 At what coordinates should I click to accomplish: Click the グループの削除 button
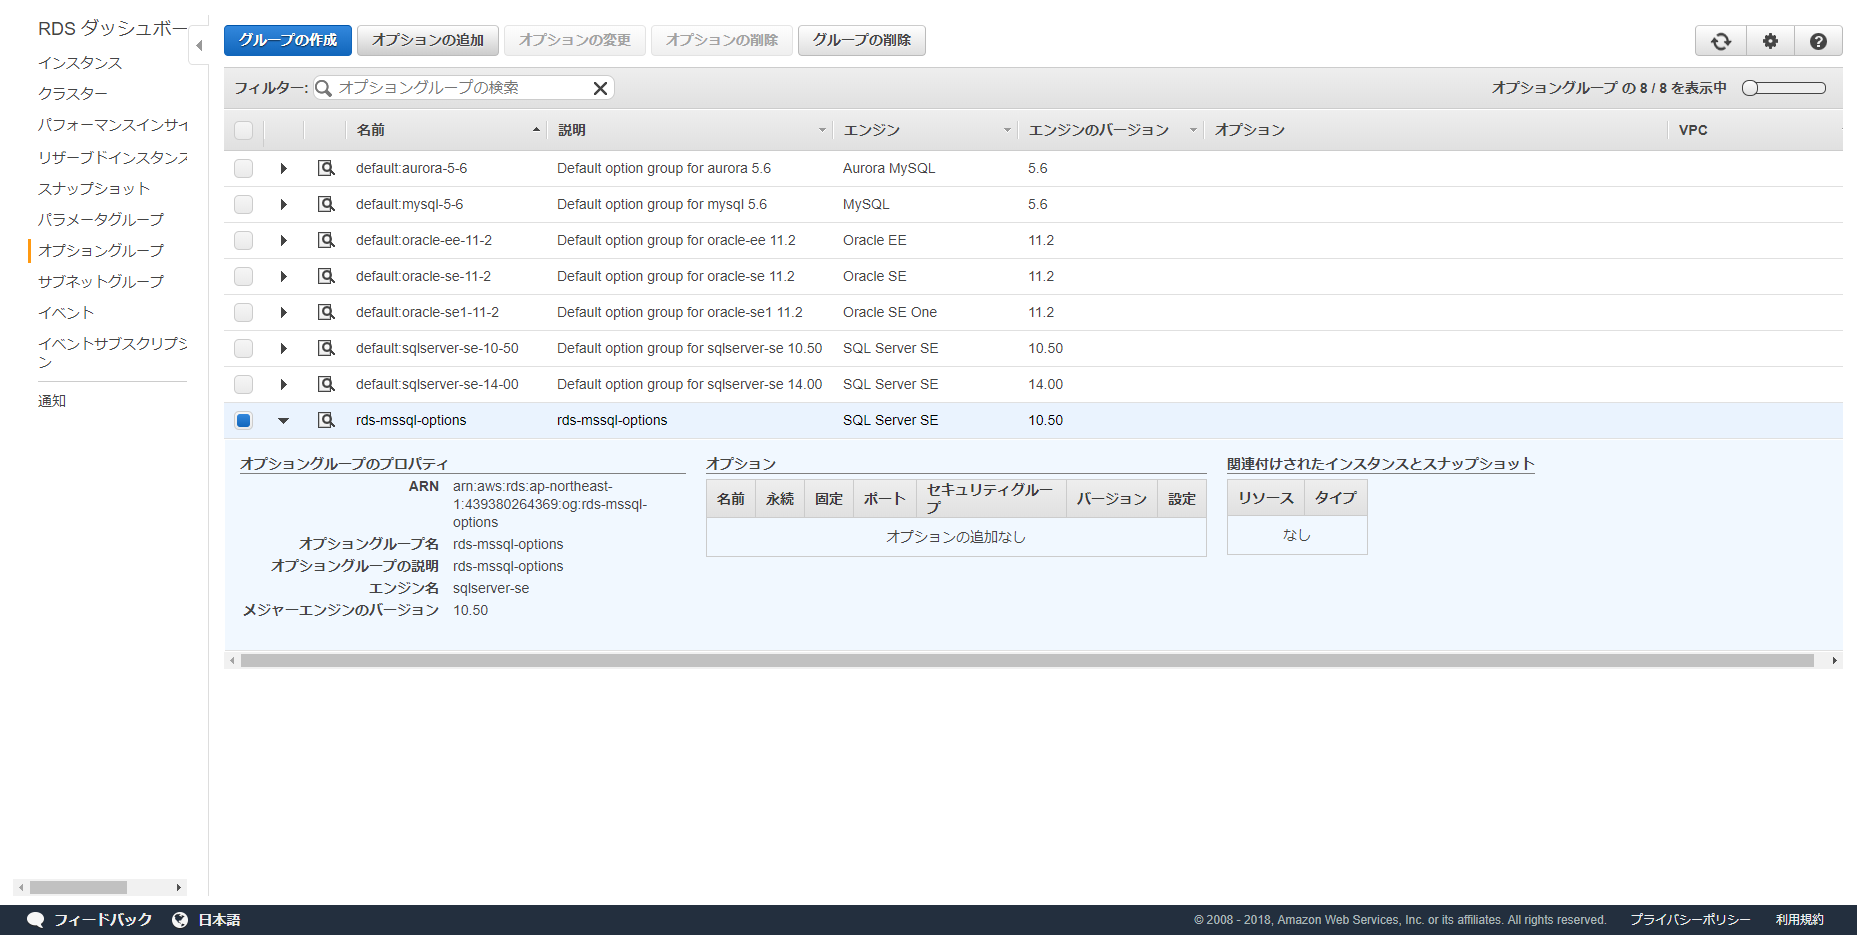(x=861, y=40)
